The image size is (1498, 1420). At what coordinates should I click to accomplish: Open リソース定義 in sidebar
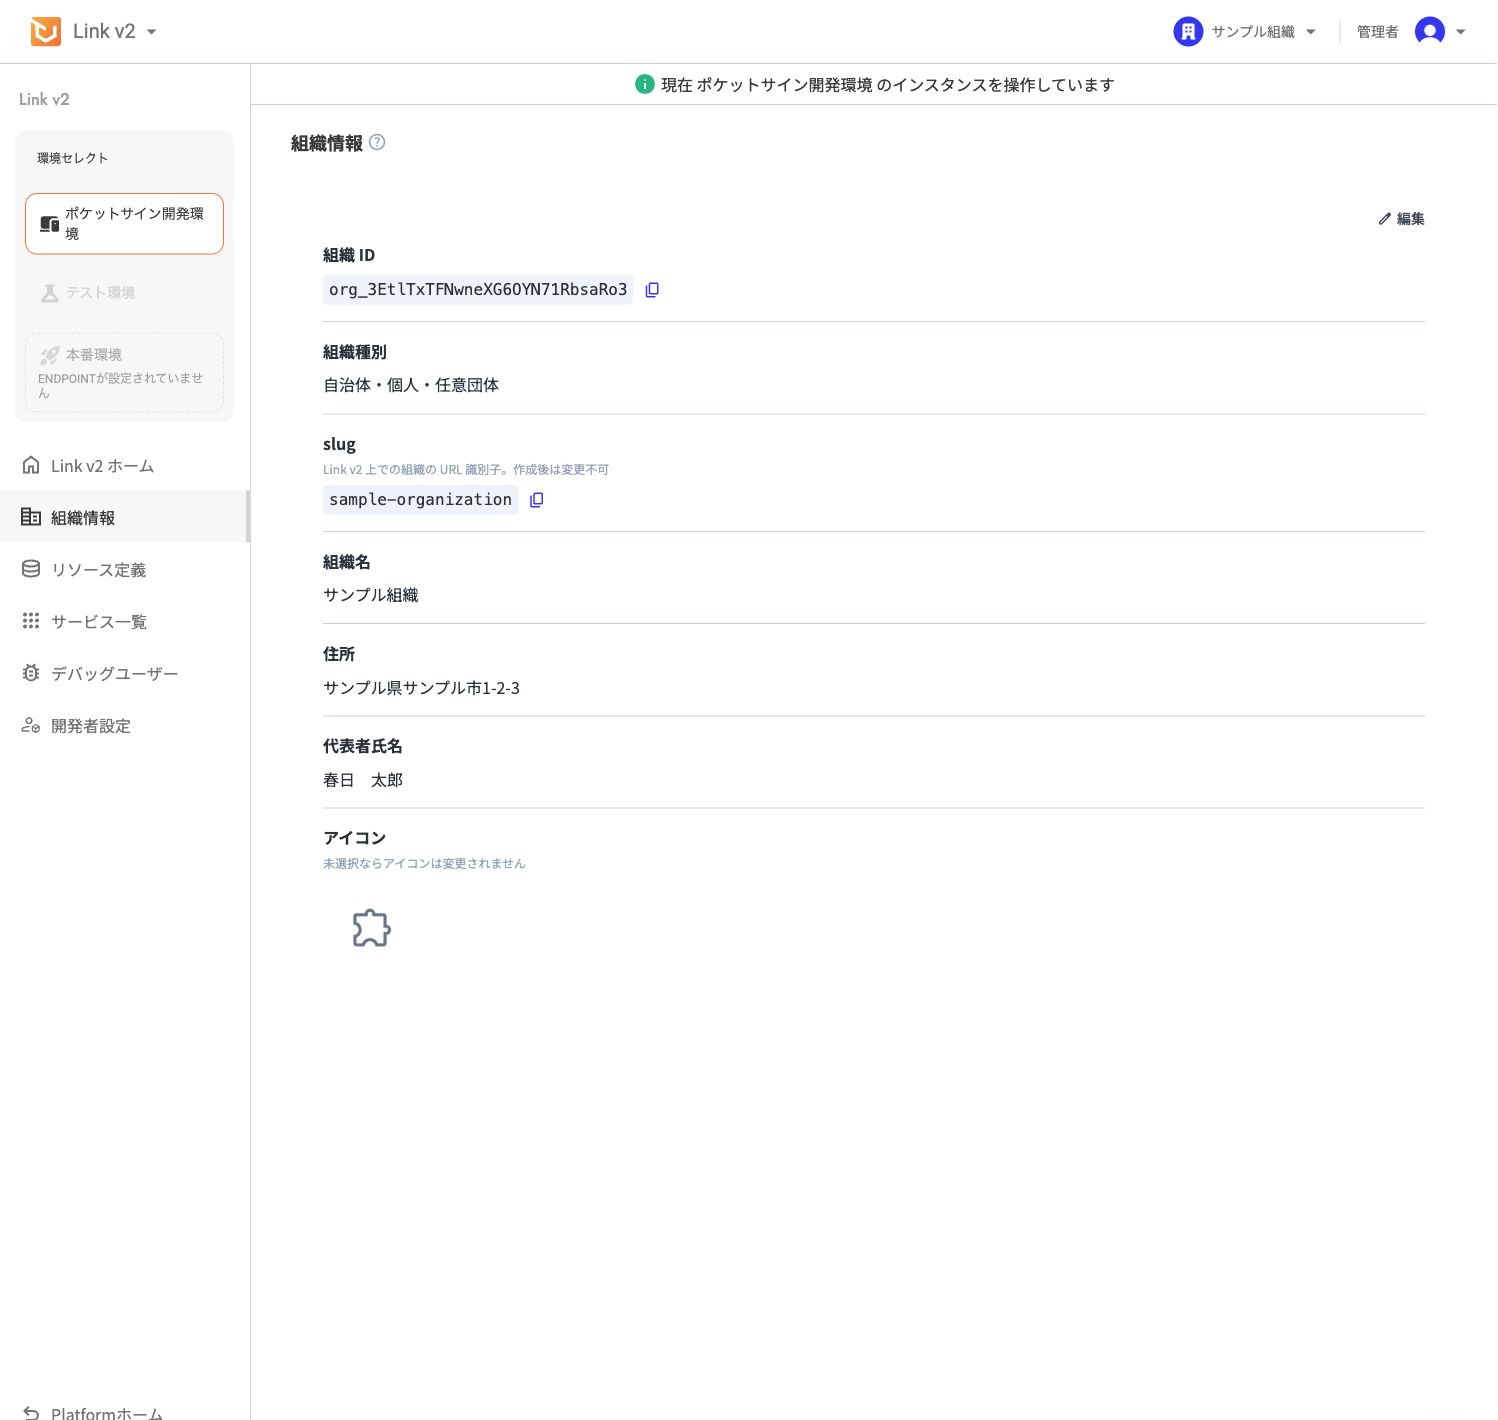click(124, 570)
